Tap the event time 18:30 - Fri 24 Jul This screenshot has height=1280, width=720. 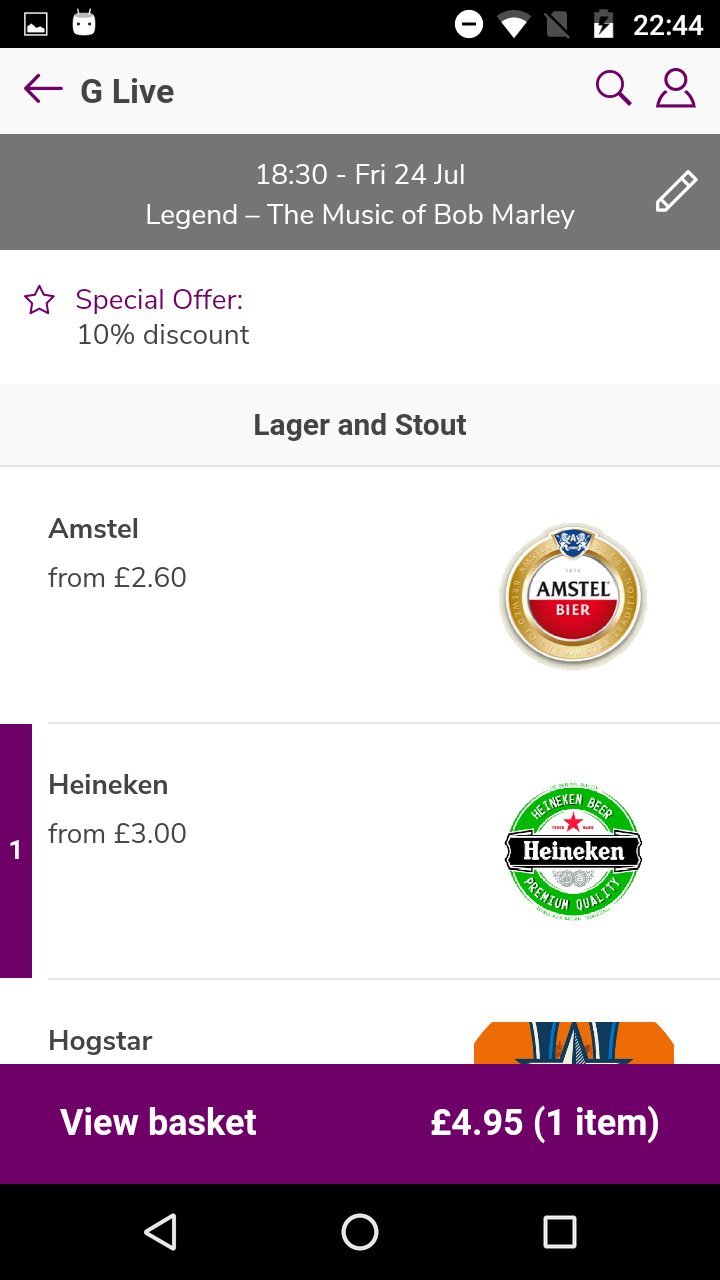[360, 175]
